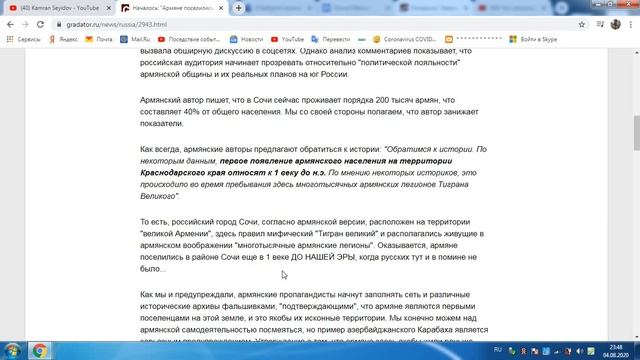Close the Kamran Seyidov YouTube tab
The height and width of the screenshot is (360, 640).
pos(109,8)
